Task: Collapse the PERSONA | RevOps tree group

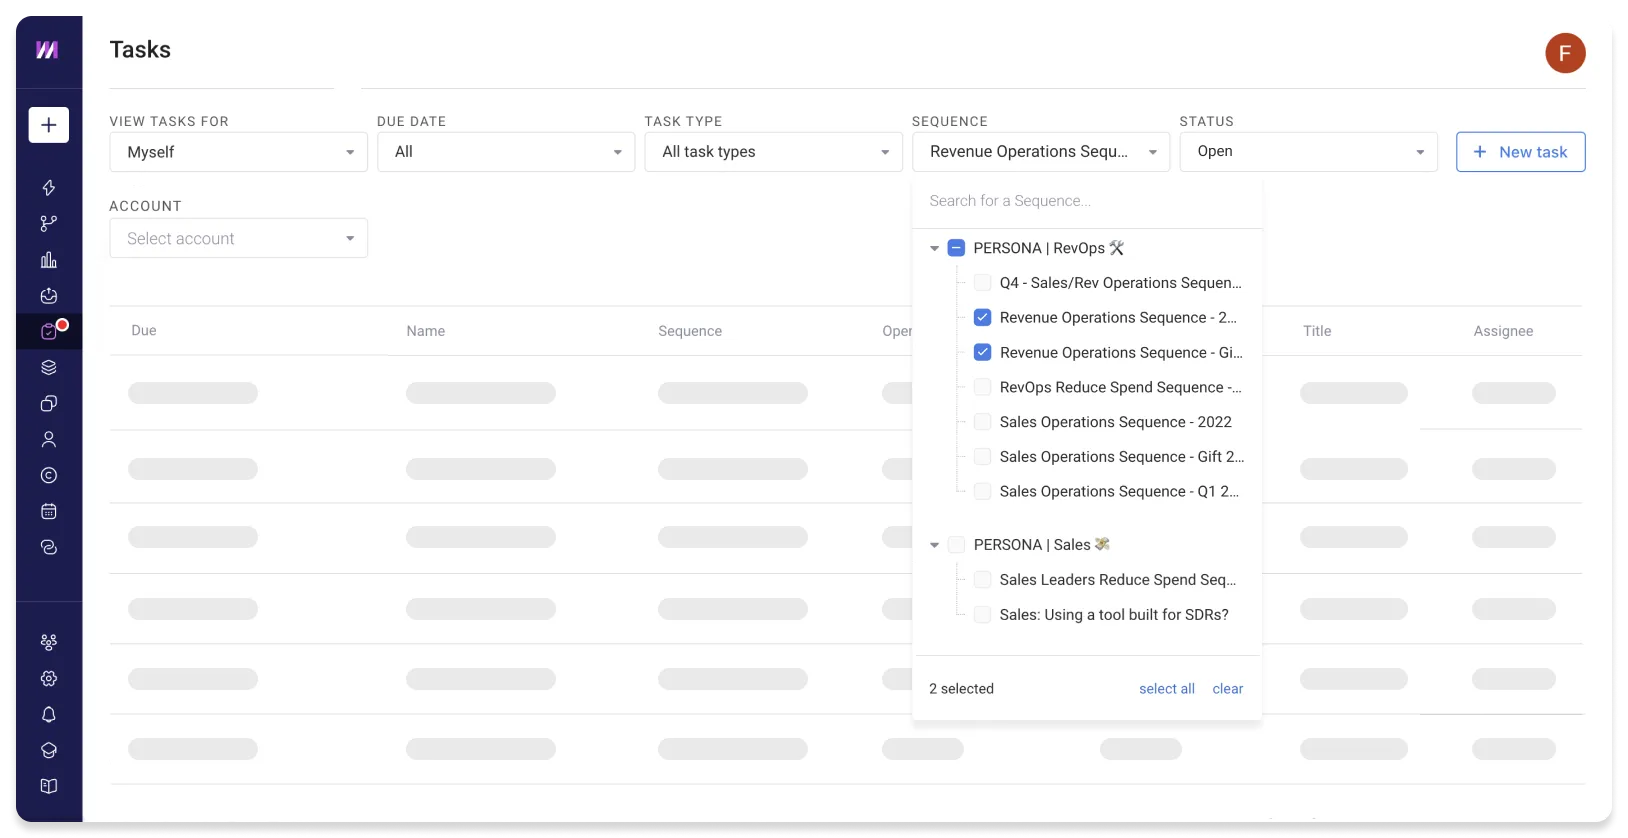Action: pyautogui.click(x=934, y=248)
